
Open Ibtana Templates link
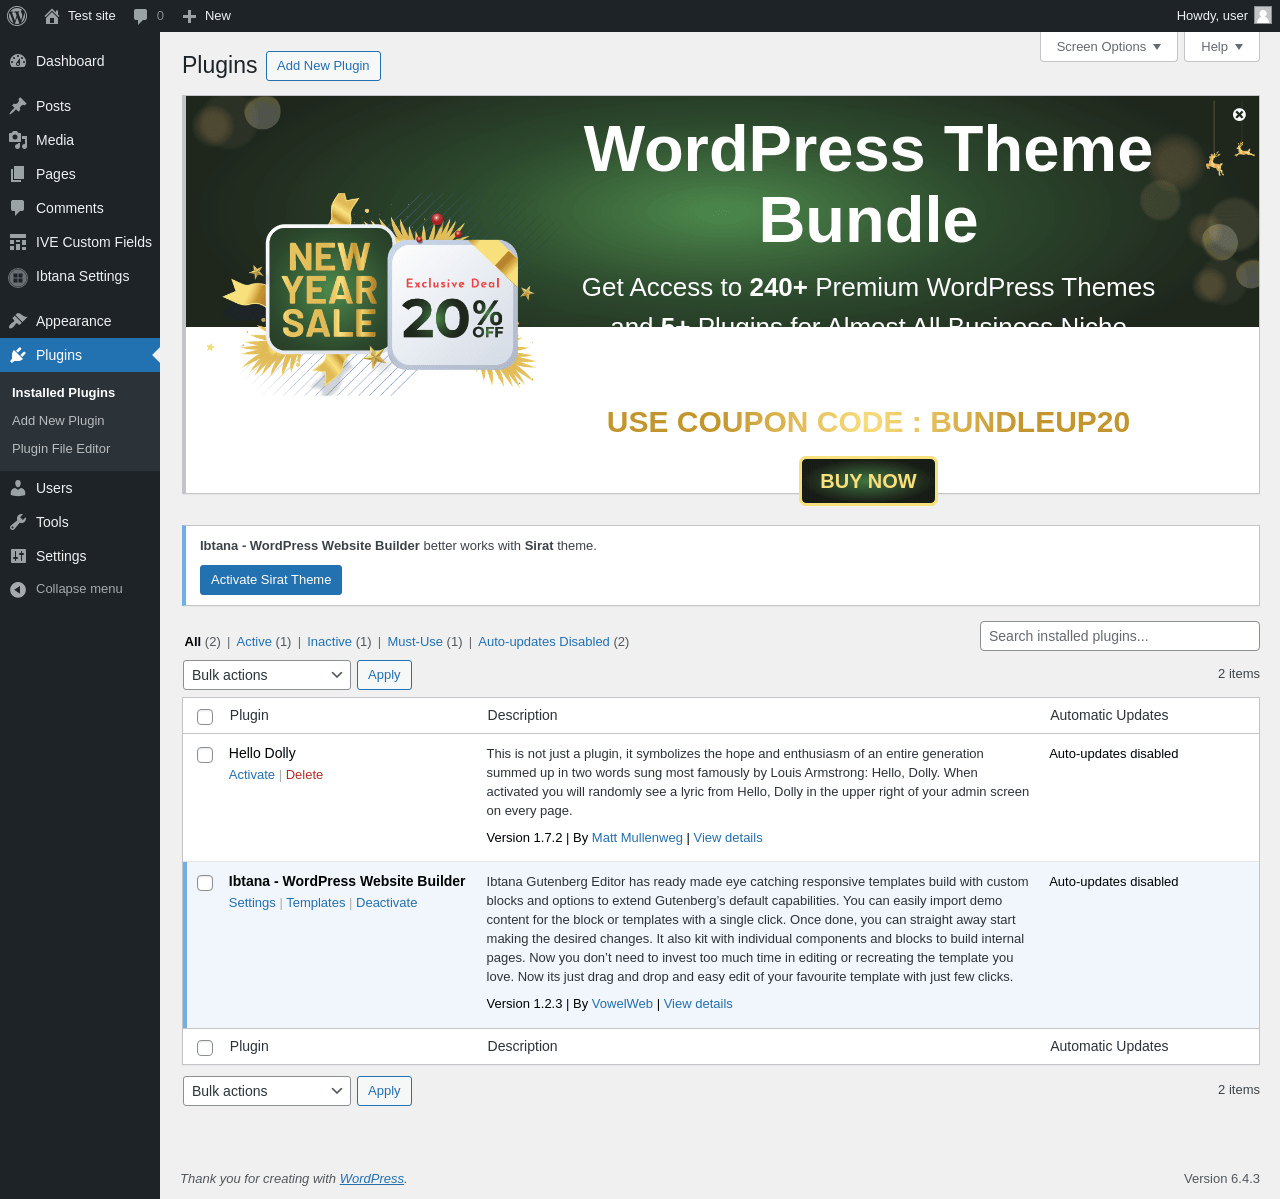click(315, 903)
